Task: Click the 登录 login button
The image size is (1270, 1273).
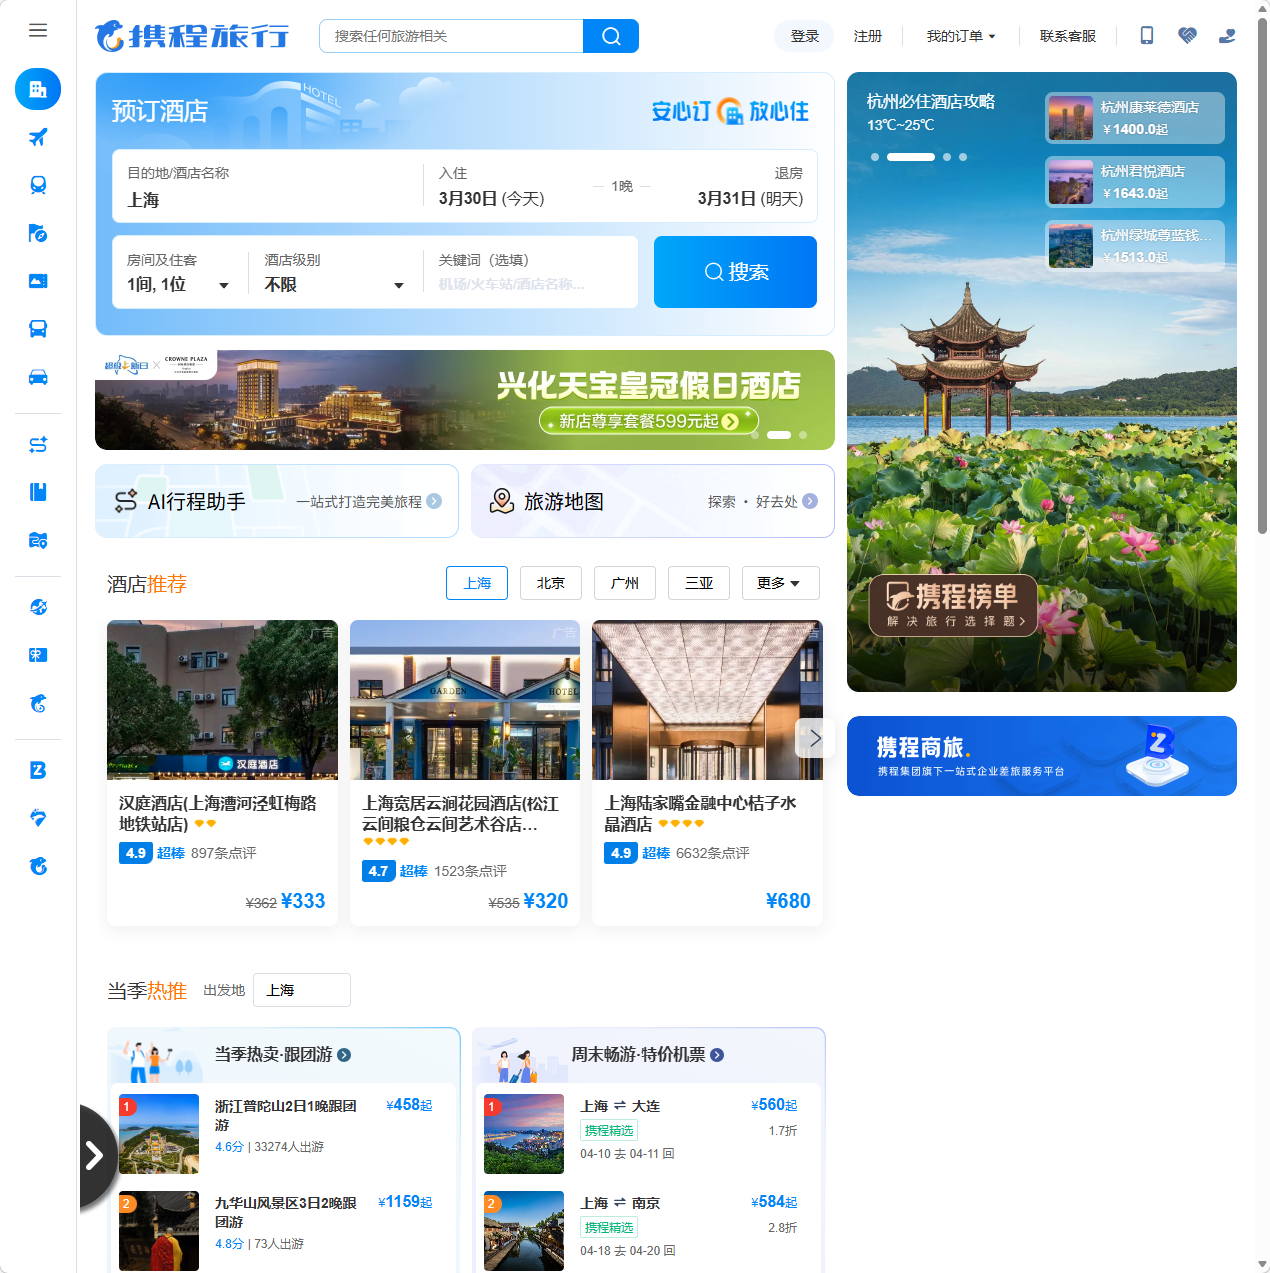Action: 803,35
